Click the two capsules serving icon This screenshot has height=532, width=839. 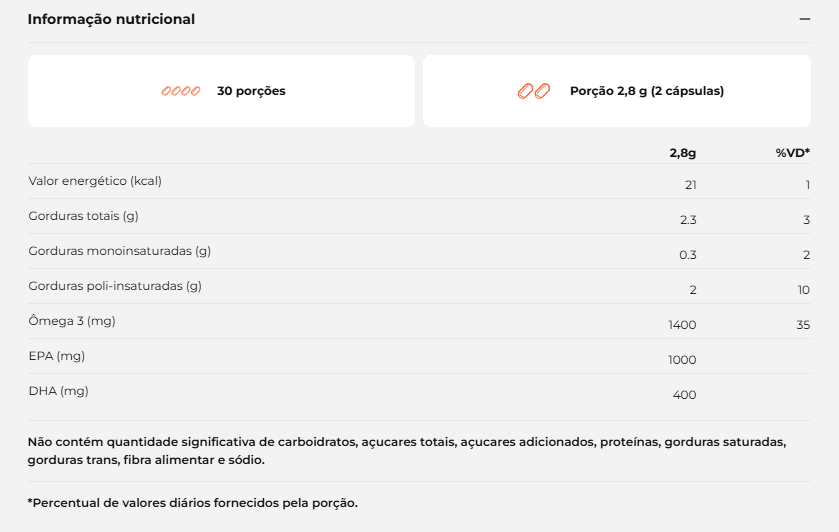pyautogui.click(x=533, y=91)
